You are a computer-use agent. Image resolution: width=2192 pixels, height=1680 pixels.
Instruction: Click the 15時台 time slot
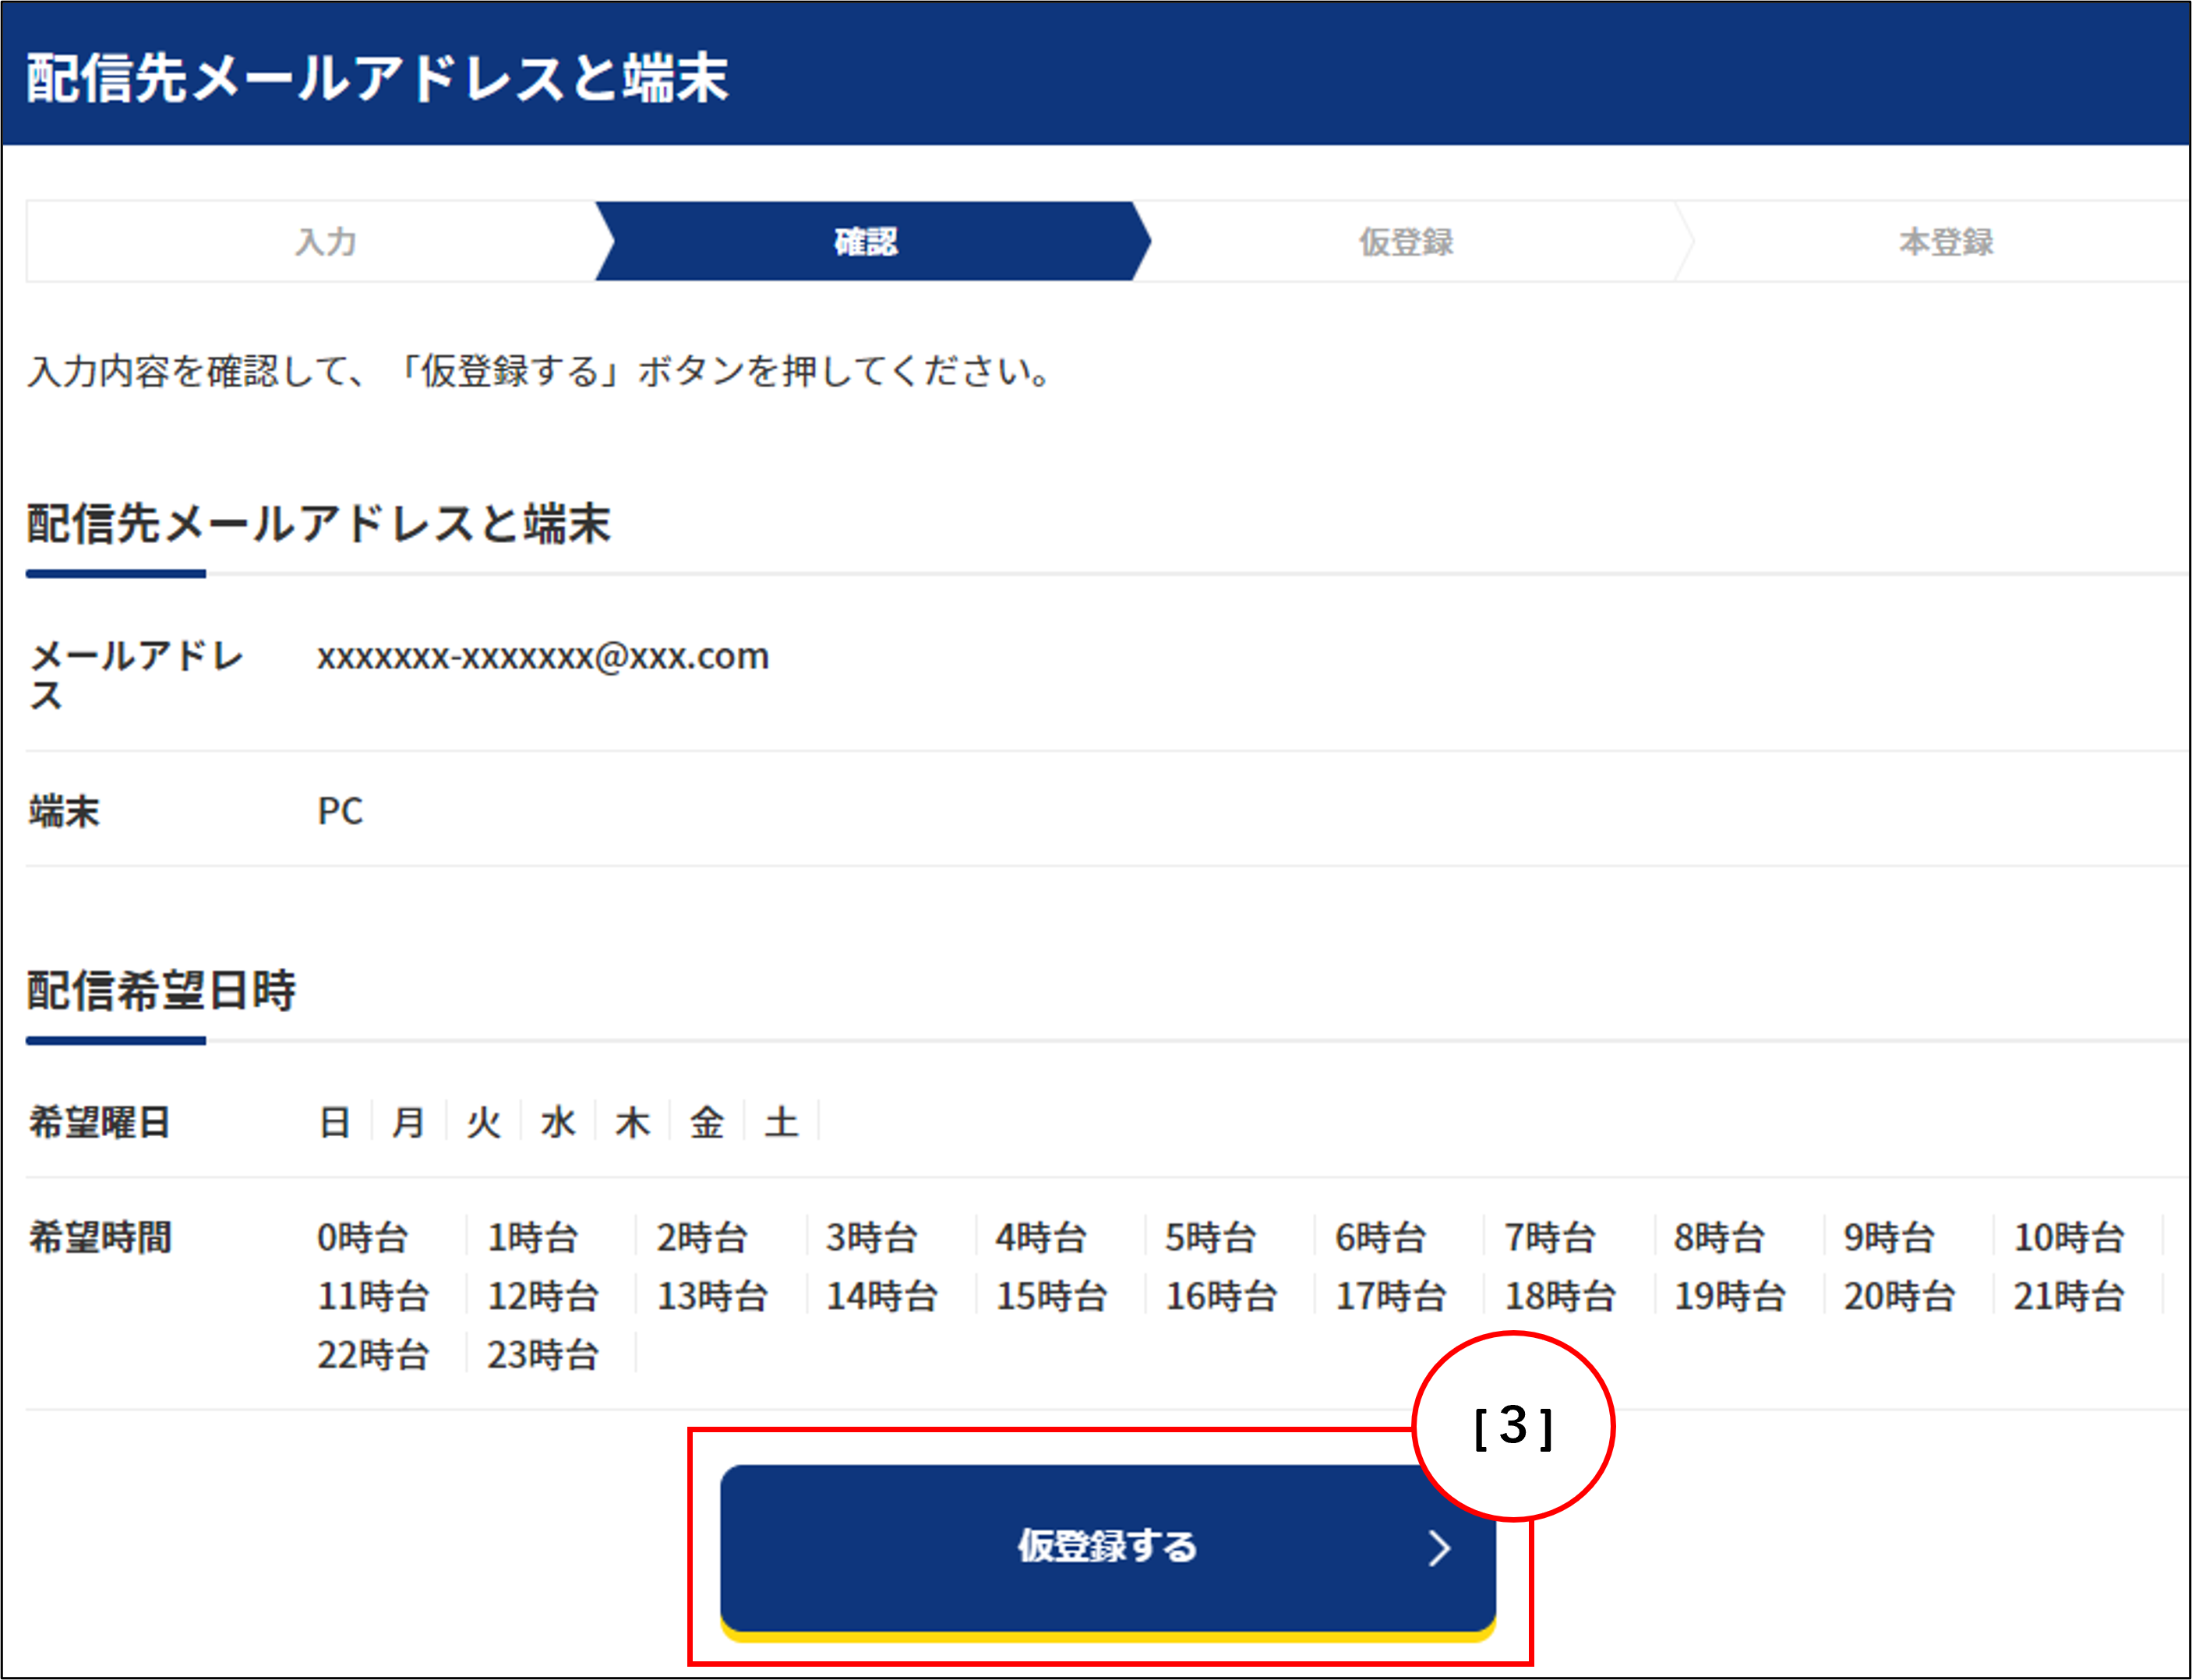pos(1051,1297)
